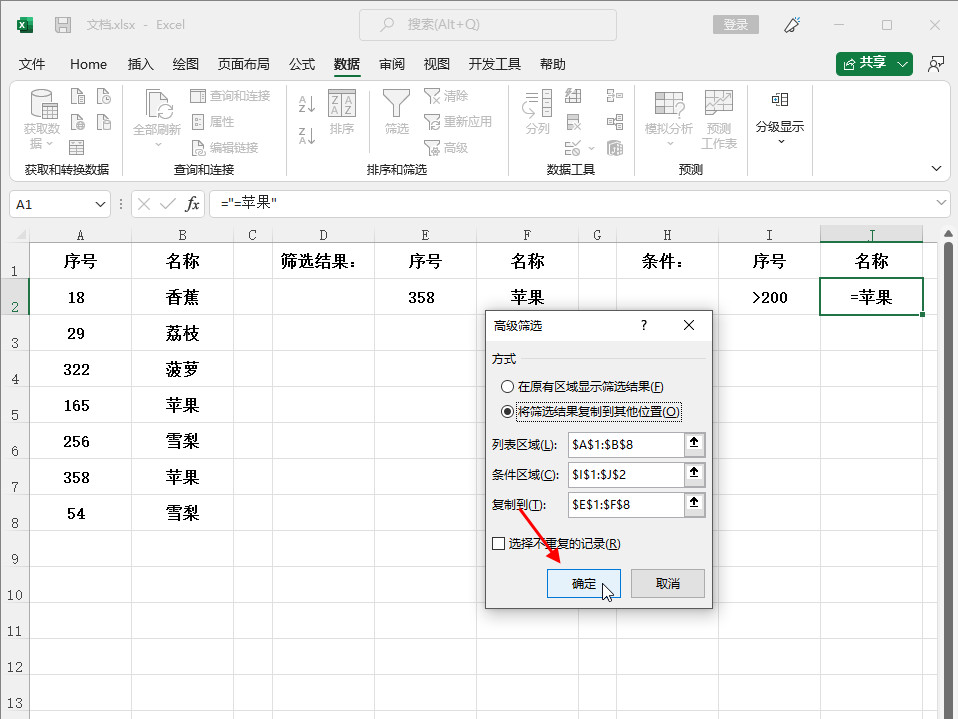Open the Share (共享) dropdown arrow
The height and width of the screenshot is (719, 958).
[x=902, y=64]
